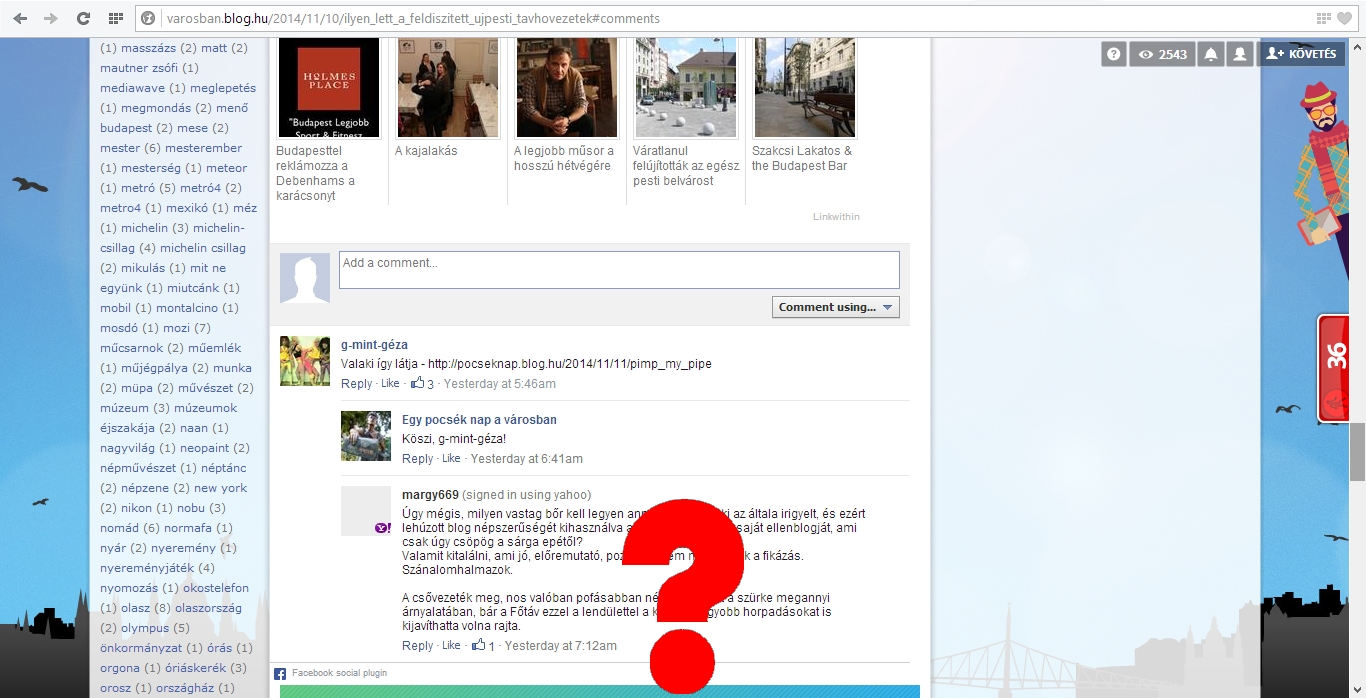Open the new york tag
1366x698 pixels.
coord(220,488)
